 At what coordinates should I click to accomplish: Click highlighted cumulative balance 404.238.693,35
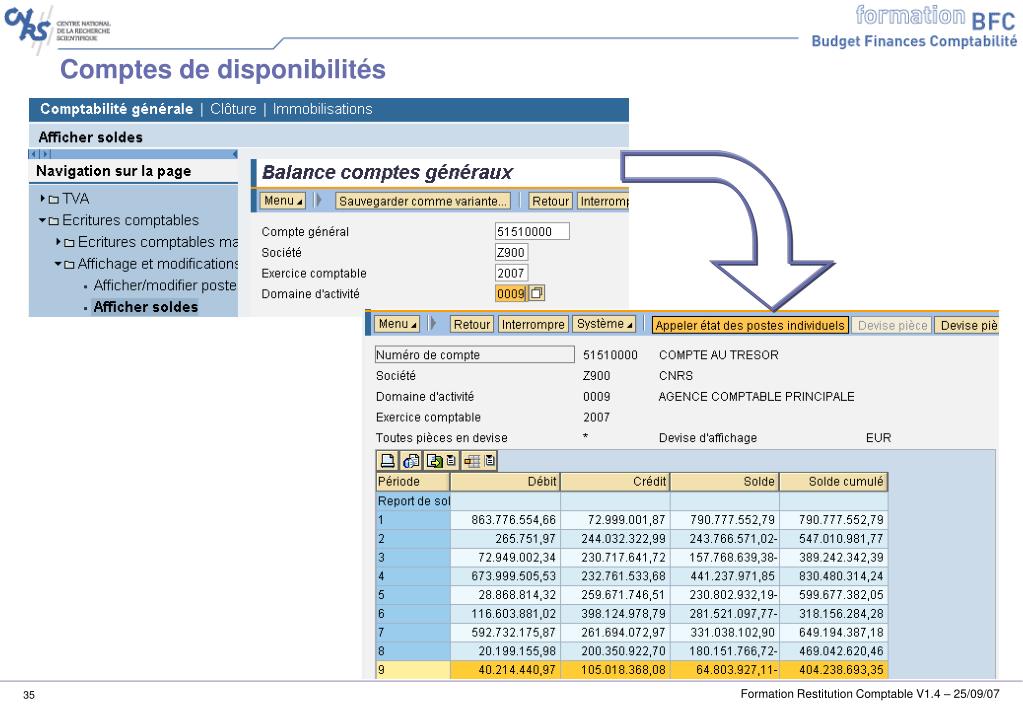coord(841,670)
